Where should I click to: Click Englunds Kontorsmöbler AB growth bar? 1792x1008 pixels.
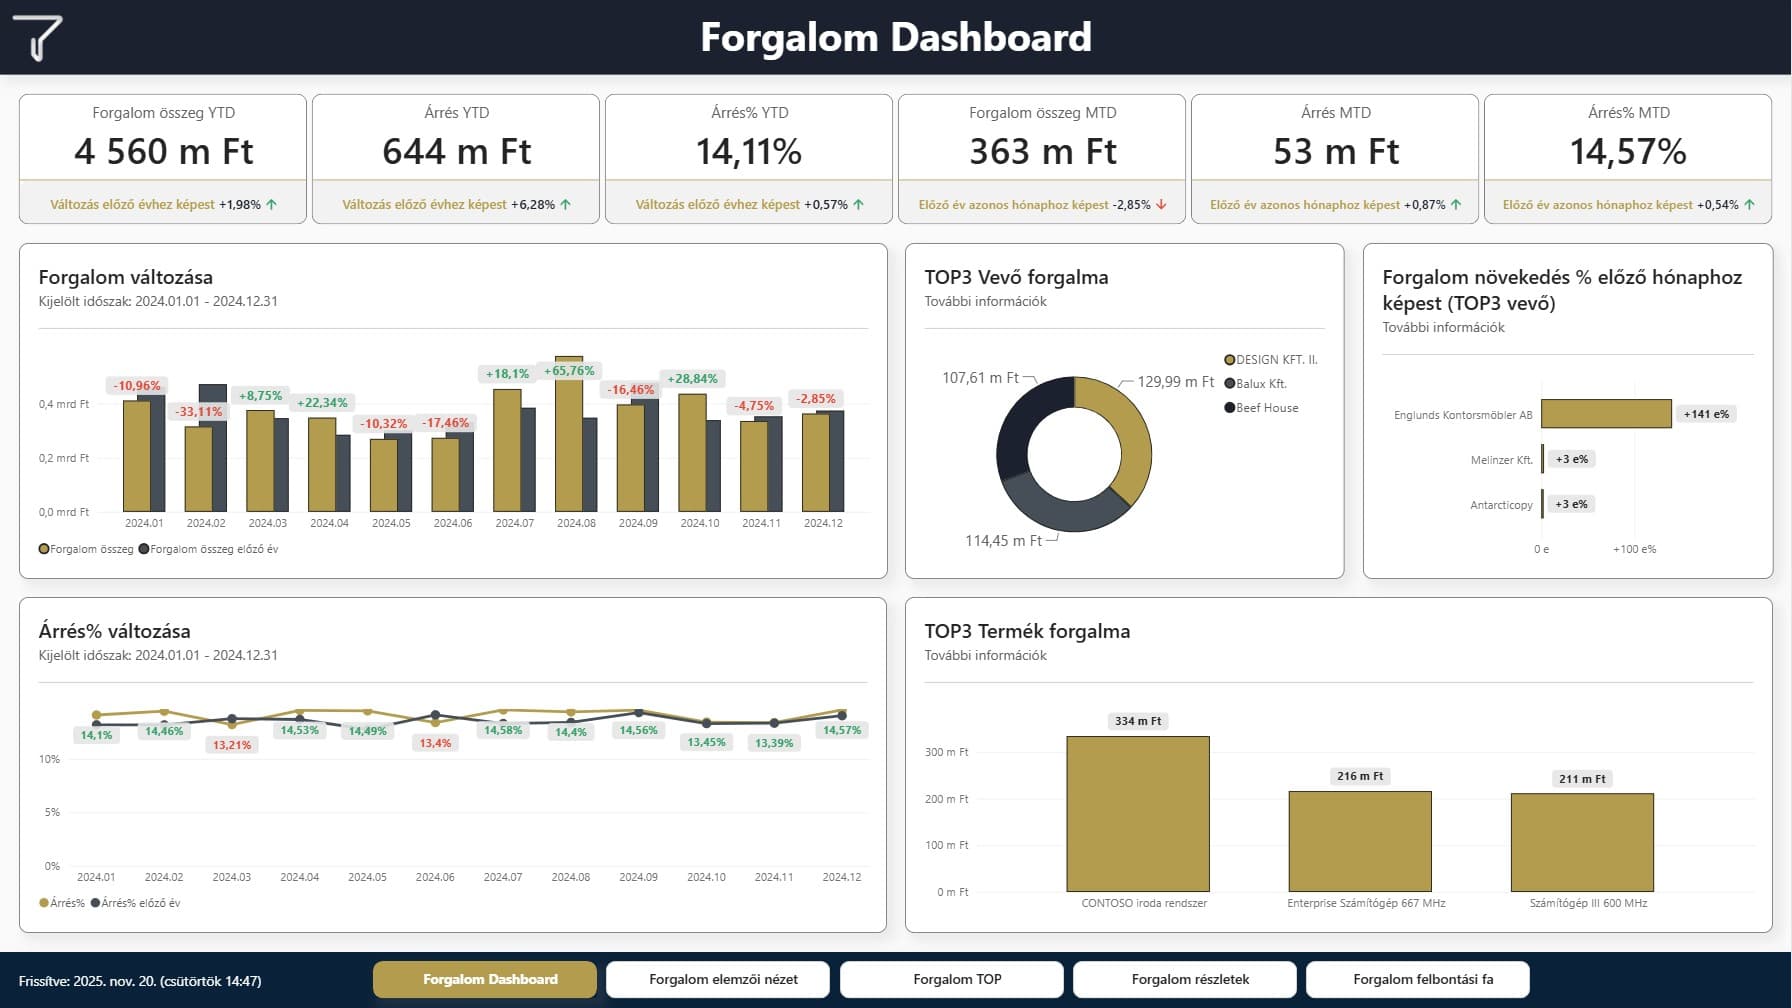coord(1606,414)
